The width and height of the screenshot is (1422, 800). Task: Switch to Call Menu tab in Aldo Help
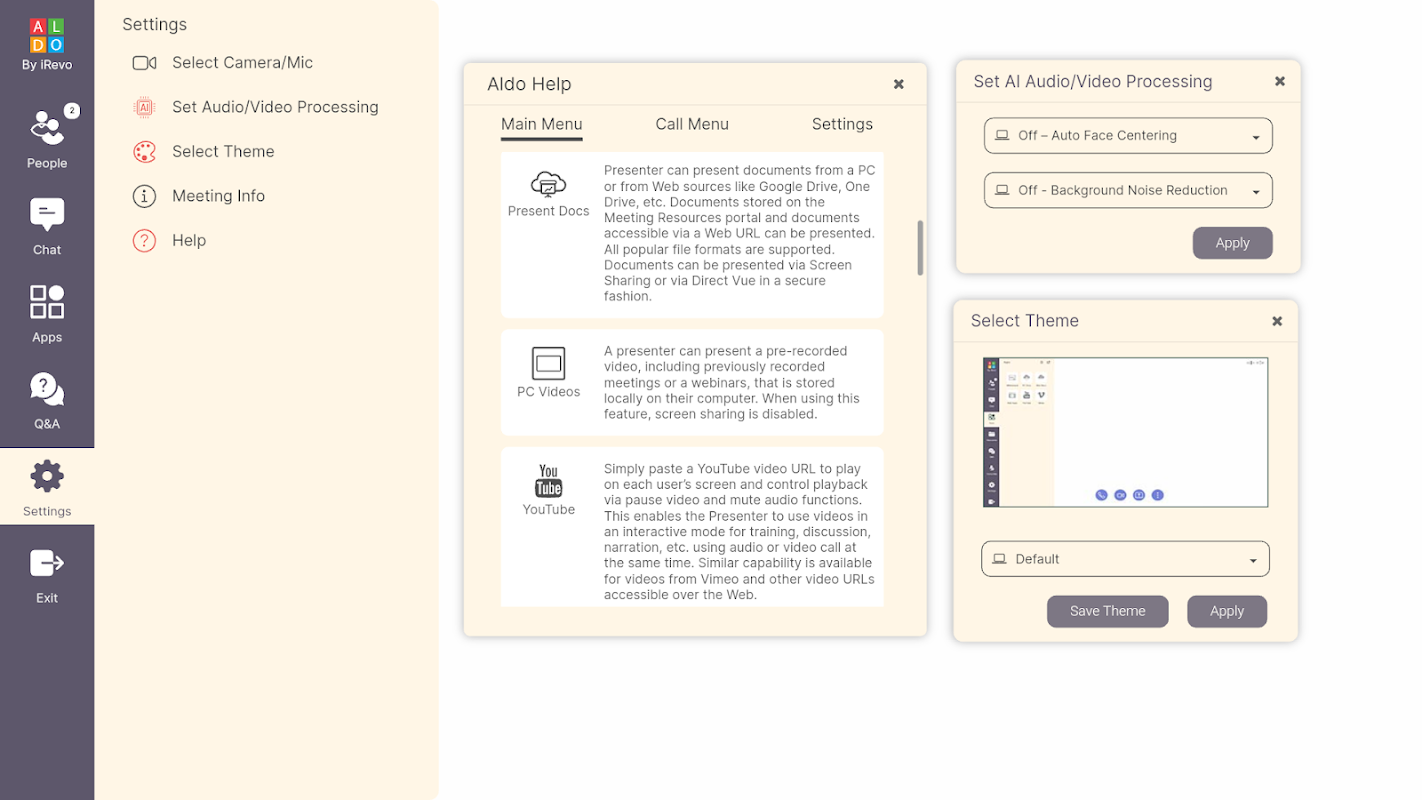pyautogui.click(x=692, y=125)
